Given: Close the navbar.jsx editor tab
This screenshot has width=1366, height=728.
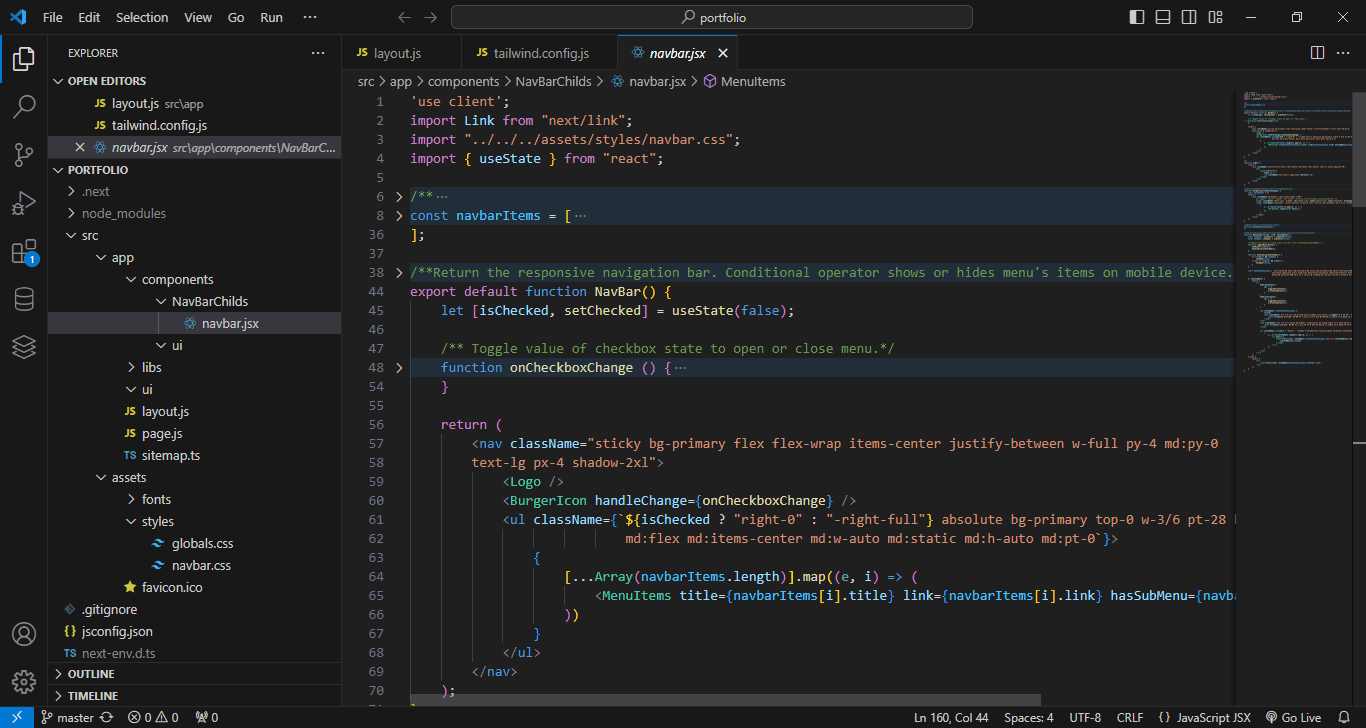Looking at the screenshot, I should click(x=723, y=53).
